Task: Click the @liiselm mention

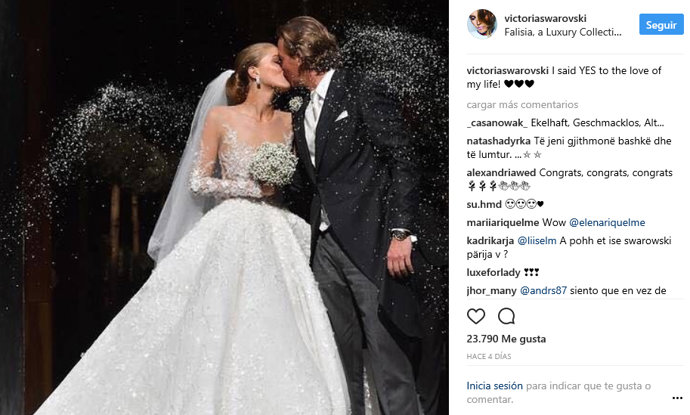Action: [x=536, y=241]
